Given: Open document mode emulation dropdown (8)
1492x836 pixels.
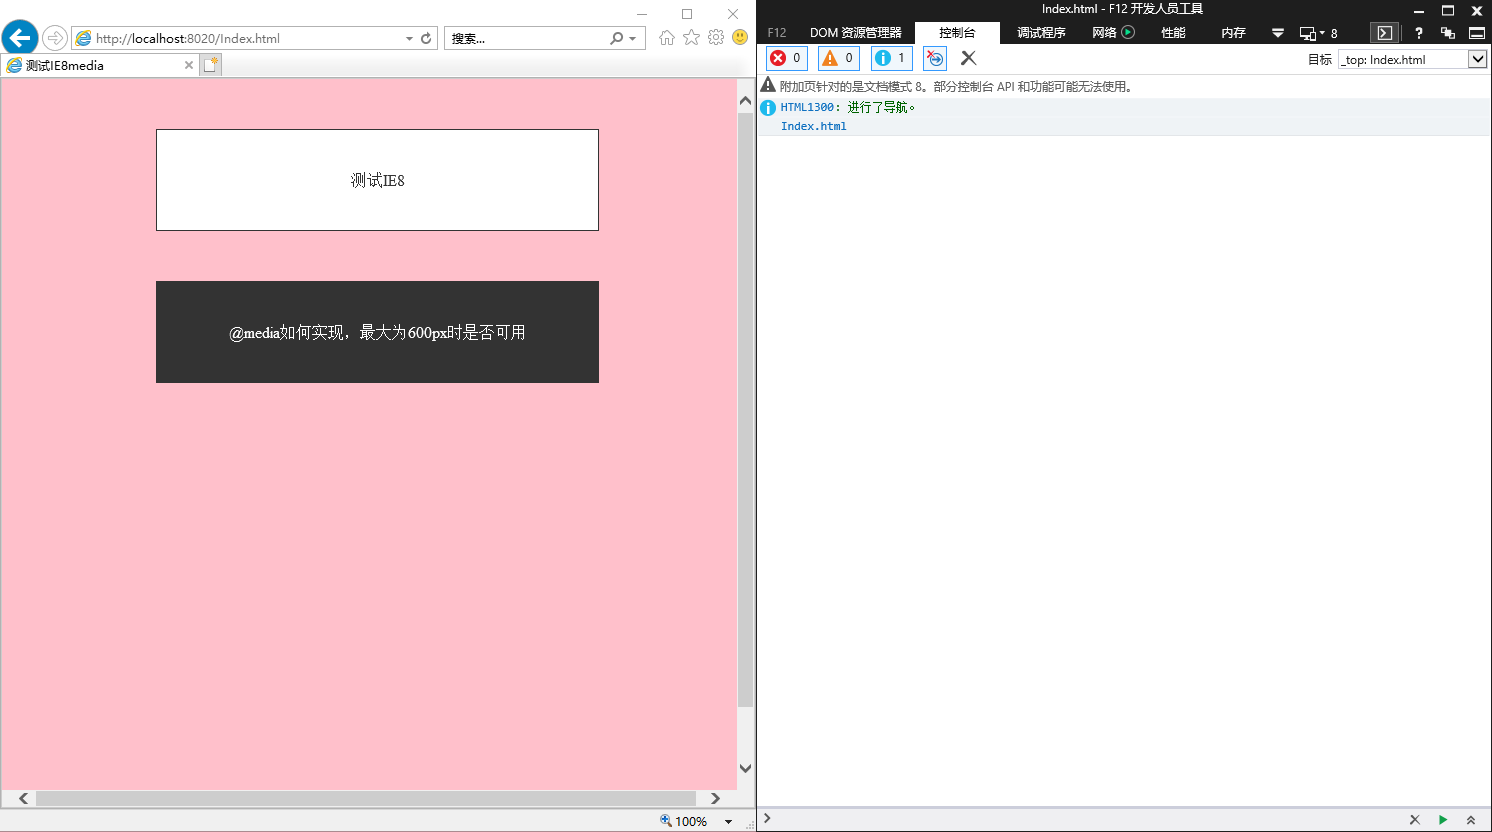Looking at the screenshot, I should pyautogui.click(x=1318, y=33).
